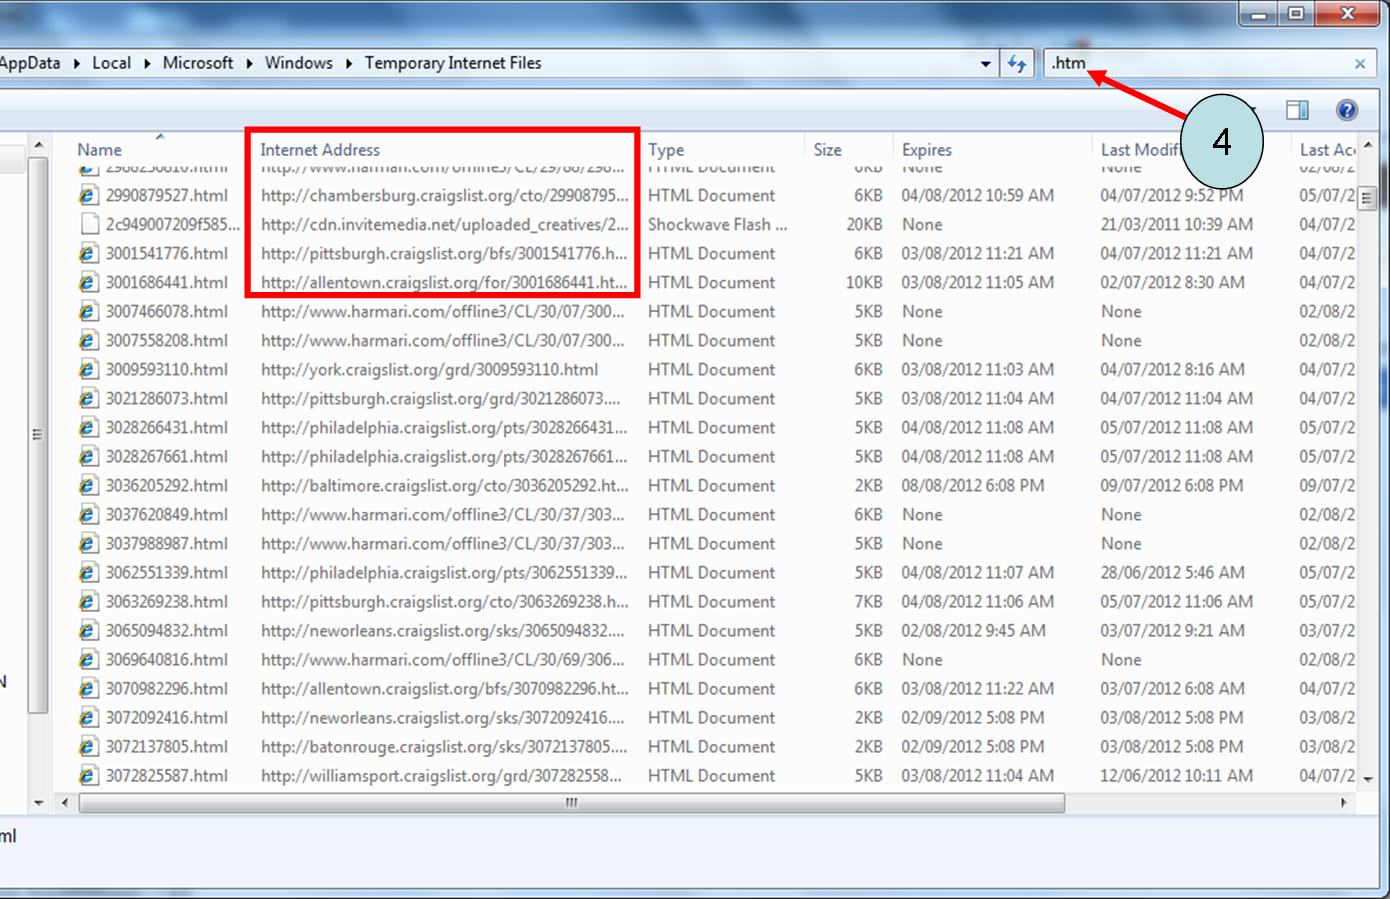Maximize the Explorer window

coord(1296,13)
